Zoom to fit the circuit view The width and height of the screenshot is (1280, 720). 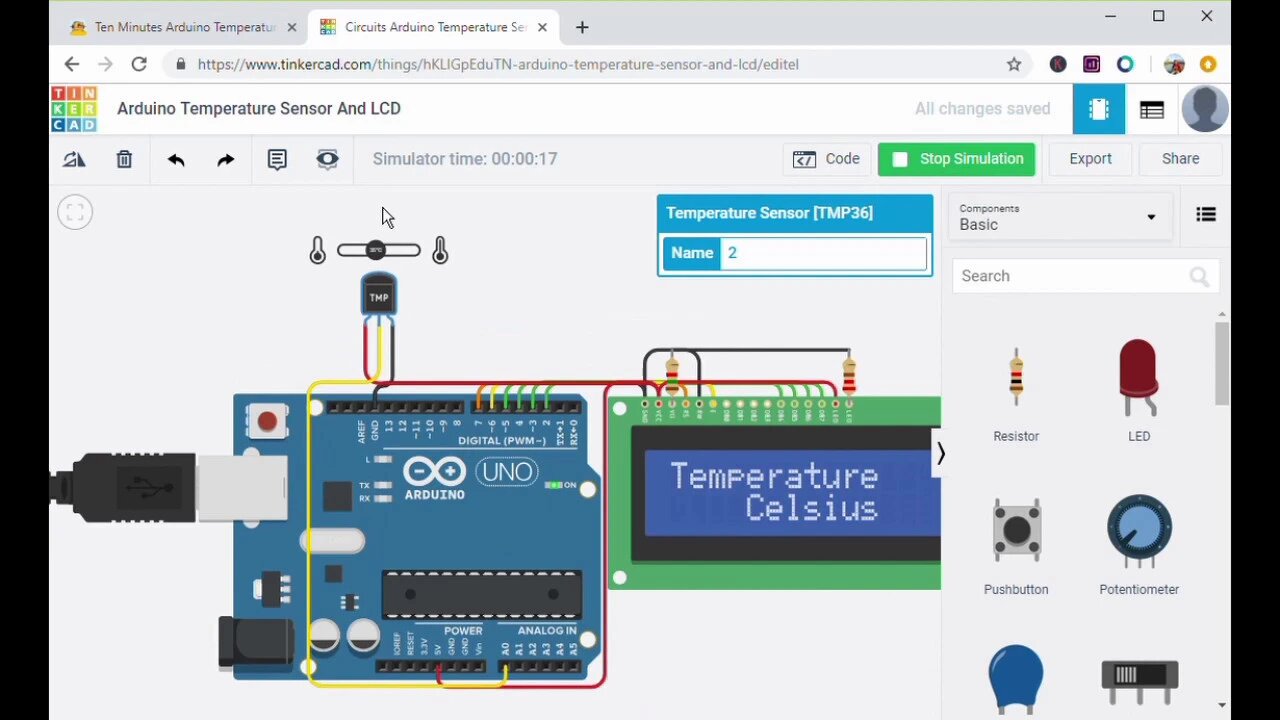click(75, 212)
